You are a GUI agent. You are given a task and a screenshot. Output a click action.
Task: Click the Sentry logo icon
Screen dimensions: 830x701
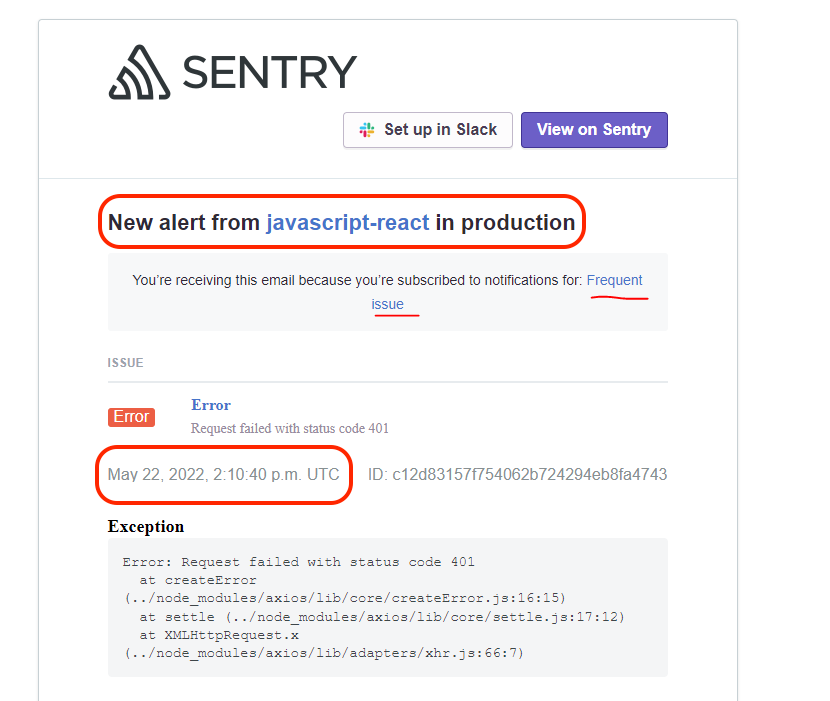click(x=138, y=72)
